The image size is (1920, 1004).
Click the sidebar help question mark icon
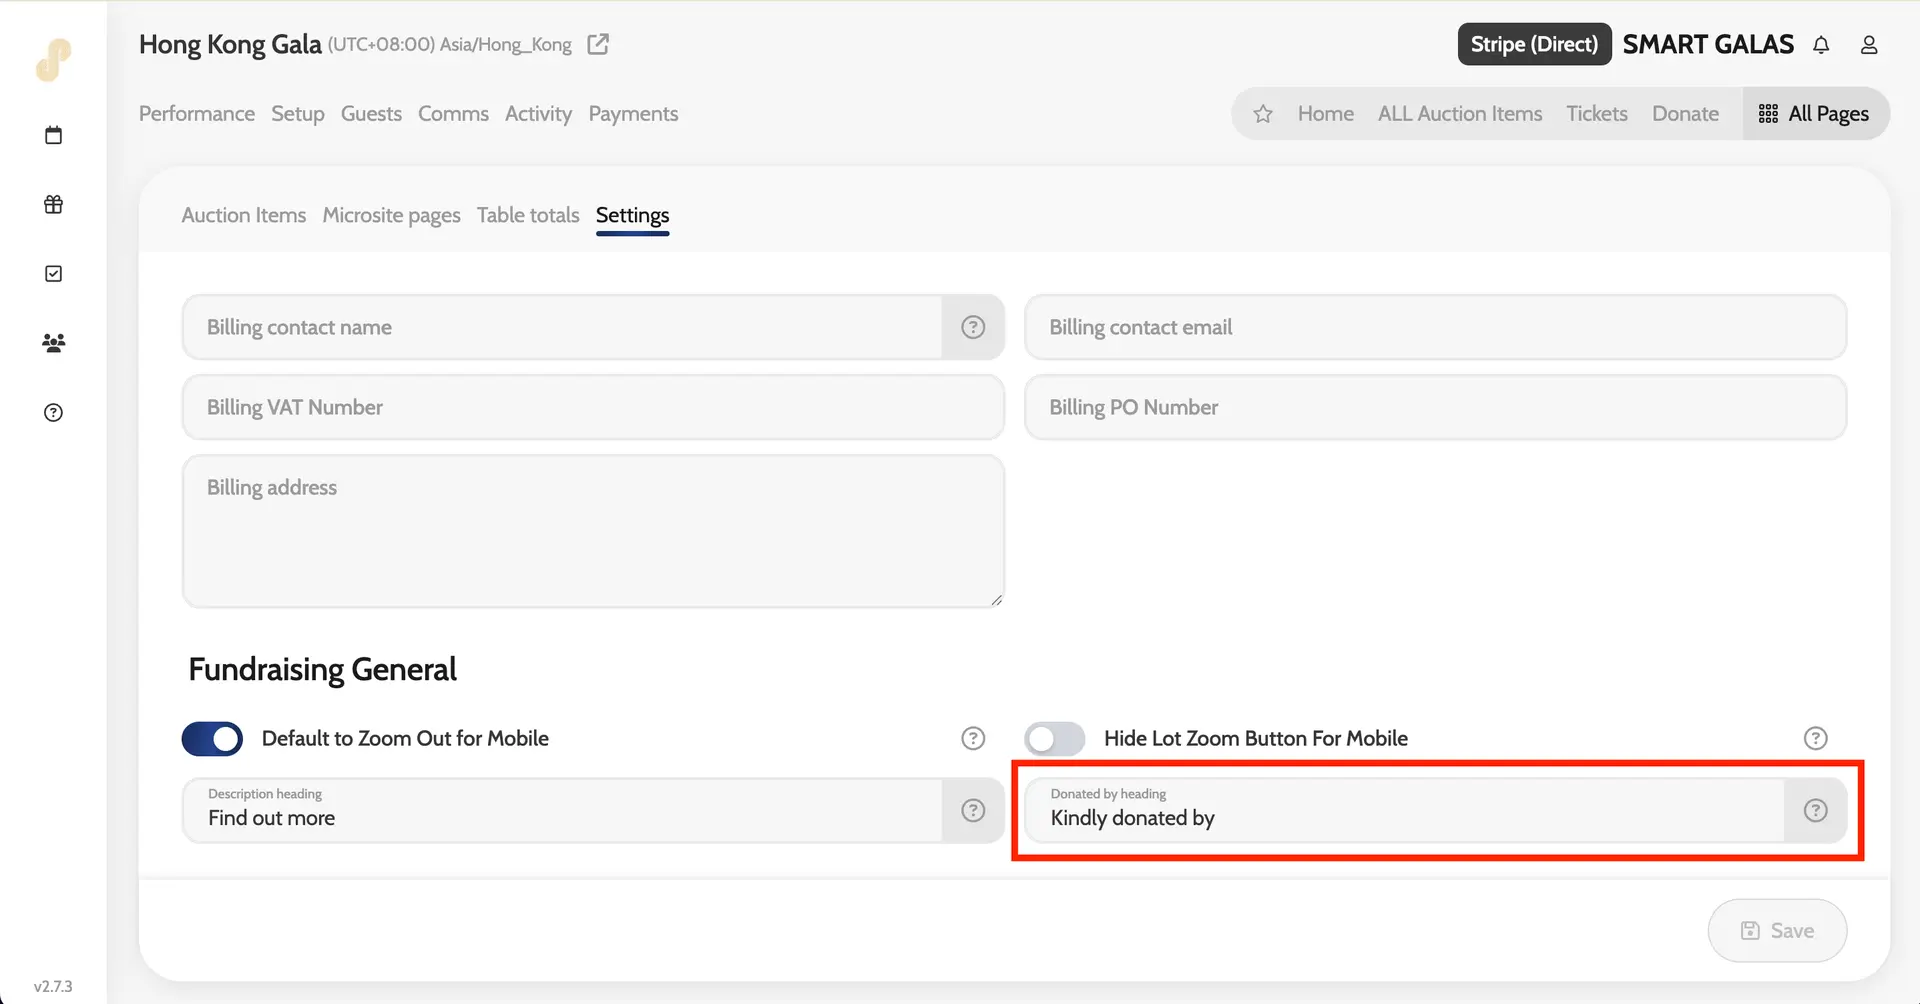pyautogui.click(x=54, y=413)
